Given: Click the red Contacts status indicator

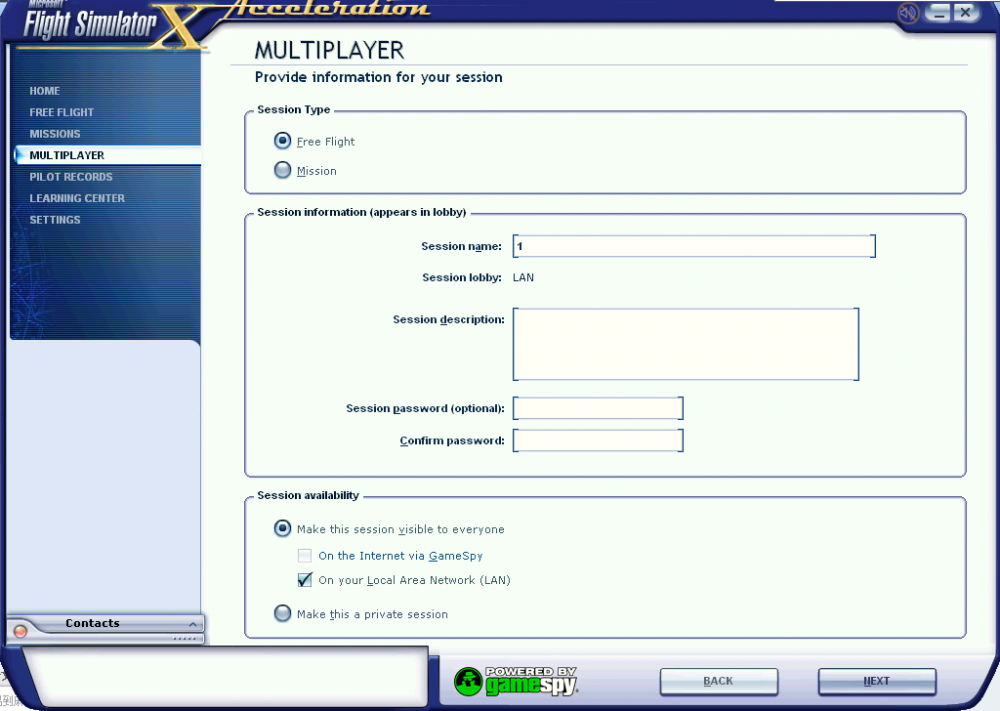Looking at the screenshot, I should click(x=20, y=632).
